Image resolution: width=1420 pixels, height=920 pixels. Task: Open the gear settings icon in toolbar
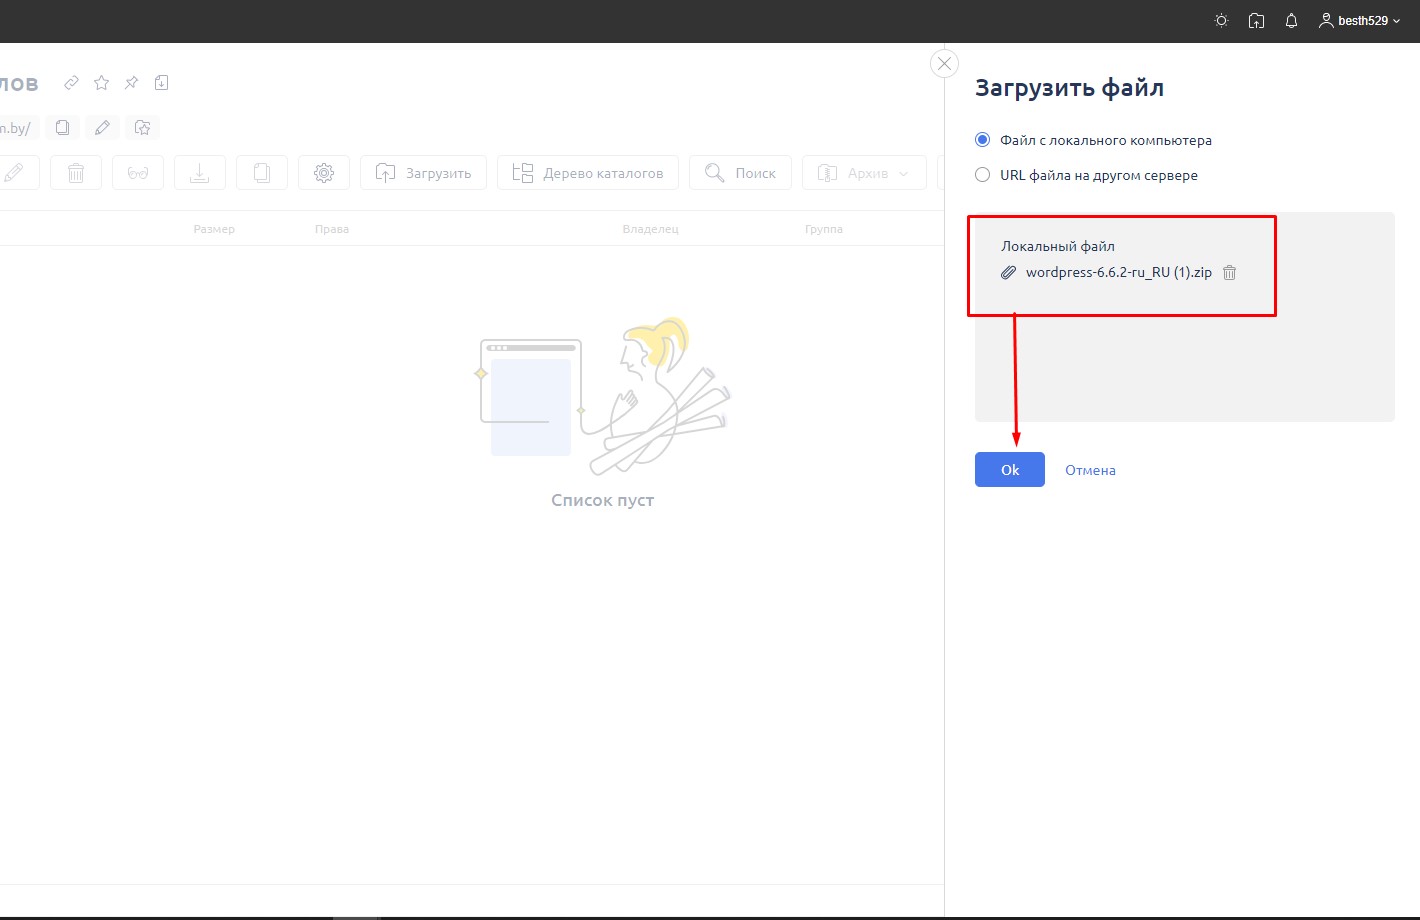[x=324, y=173]
